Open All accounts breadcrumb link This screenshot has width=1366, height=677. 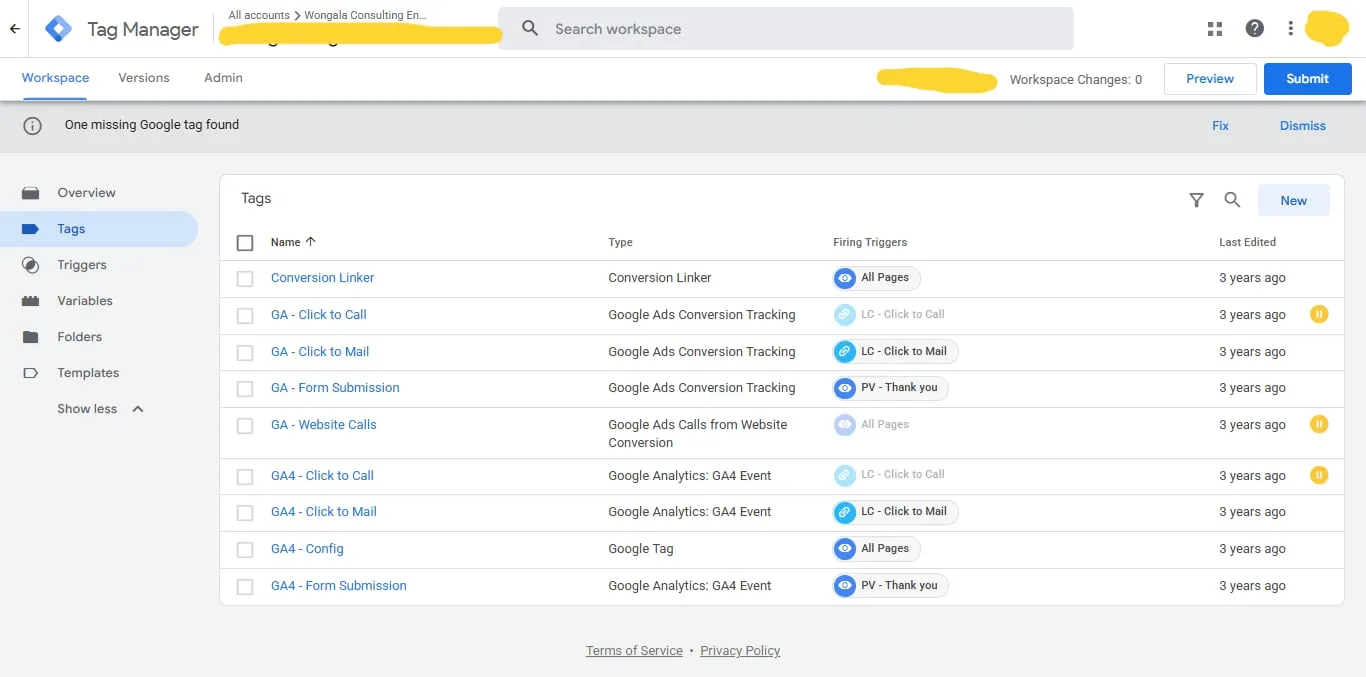[x=259, y=15]
